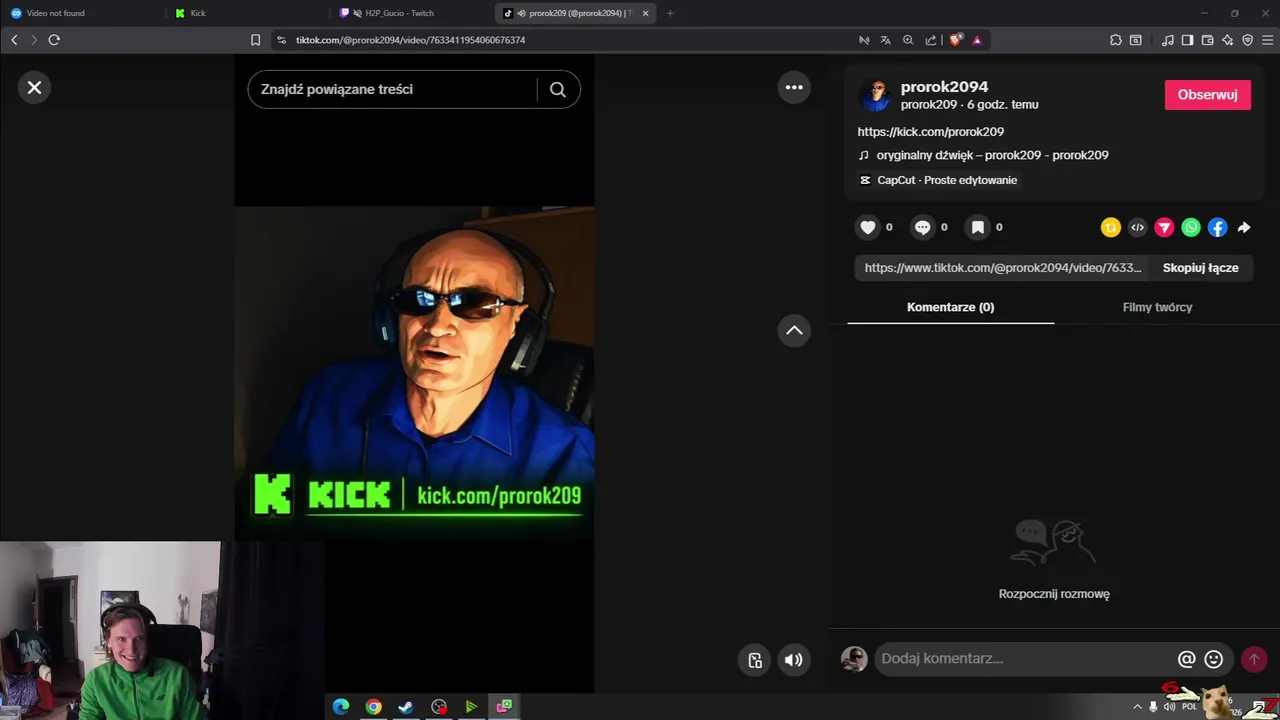The image size is (1280, 720).
Task: Click the search magnifier icon
Action: pos(558,89)
